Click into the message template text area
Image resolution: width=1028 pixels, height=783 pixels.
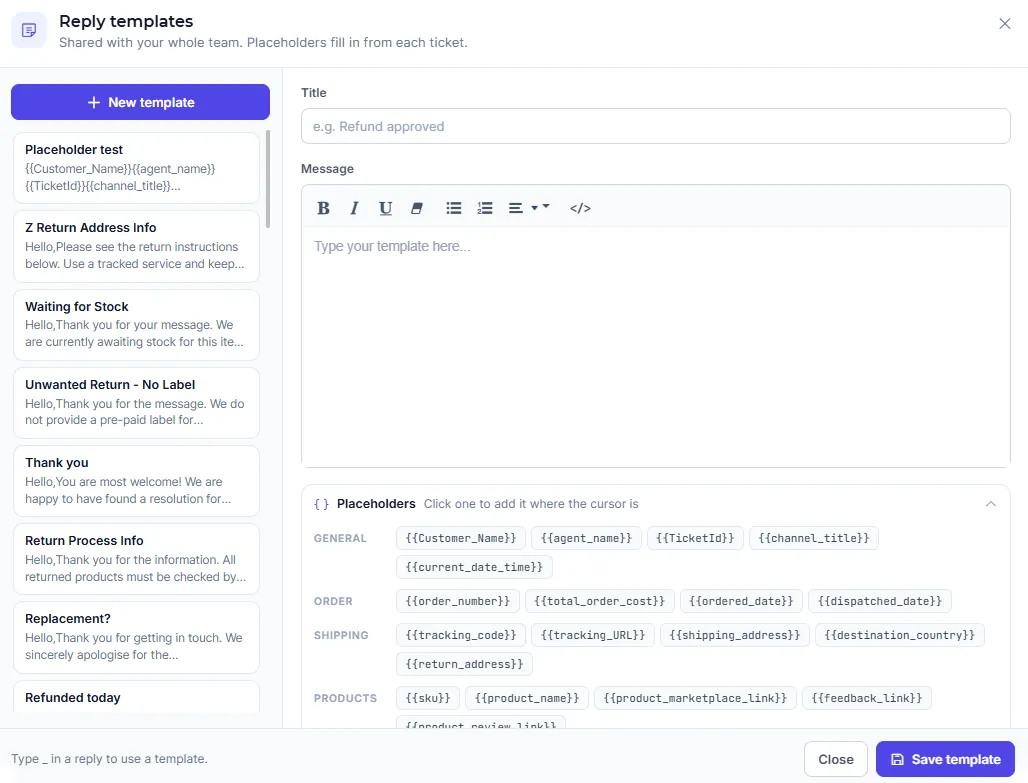point(656,346)
